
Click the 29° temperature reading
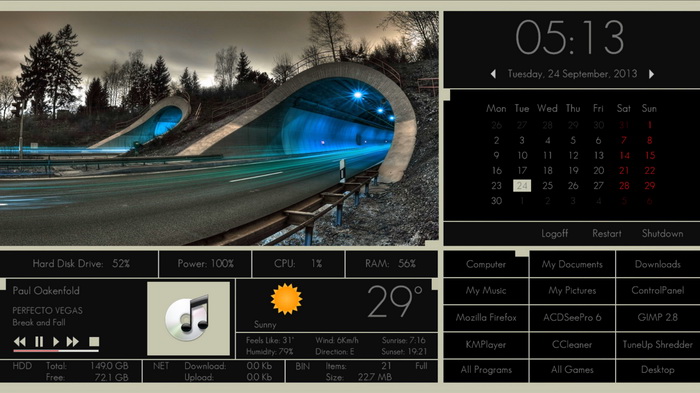coord(394,302)
